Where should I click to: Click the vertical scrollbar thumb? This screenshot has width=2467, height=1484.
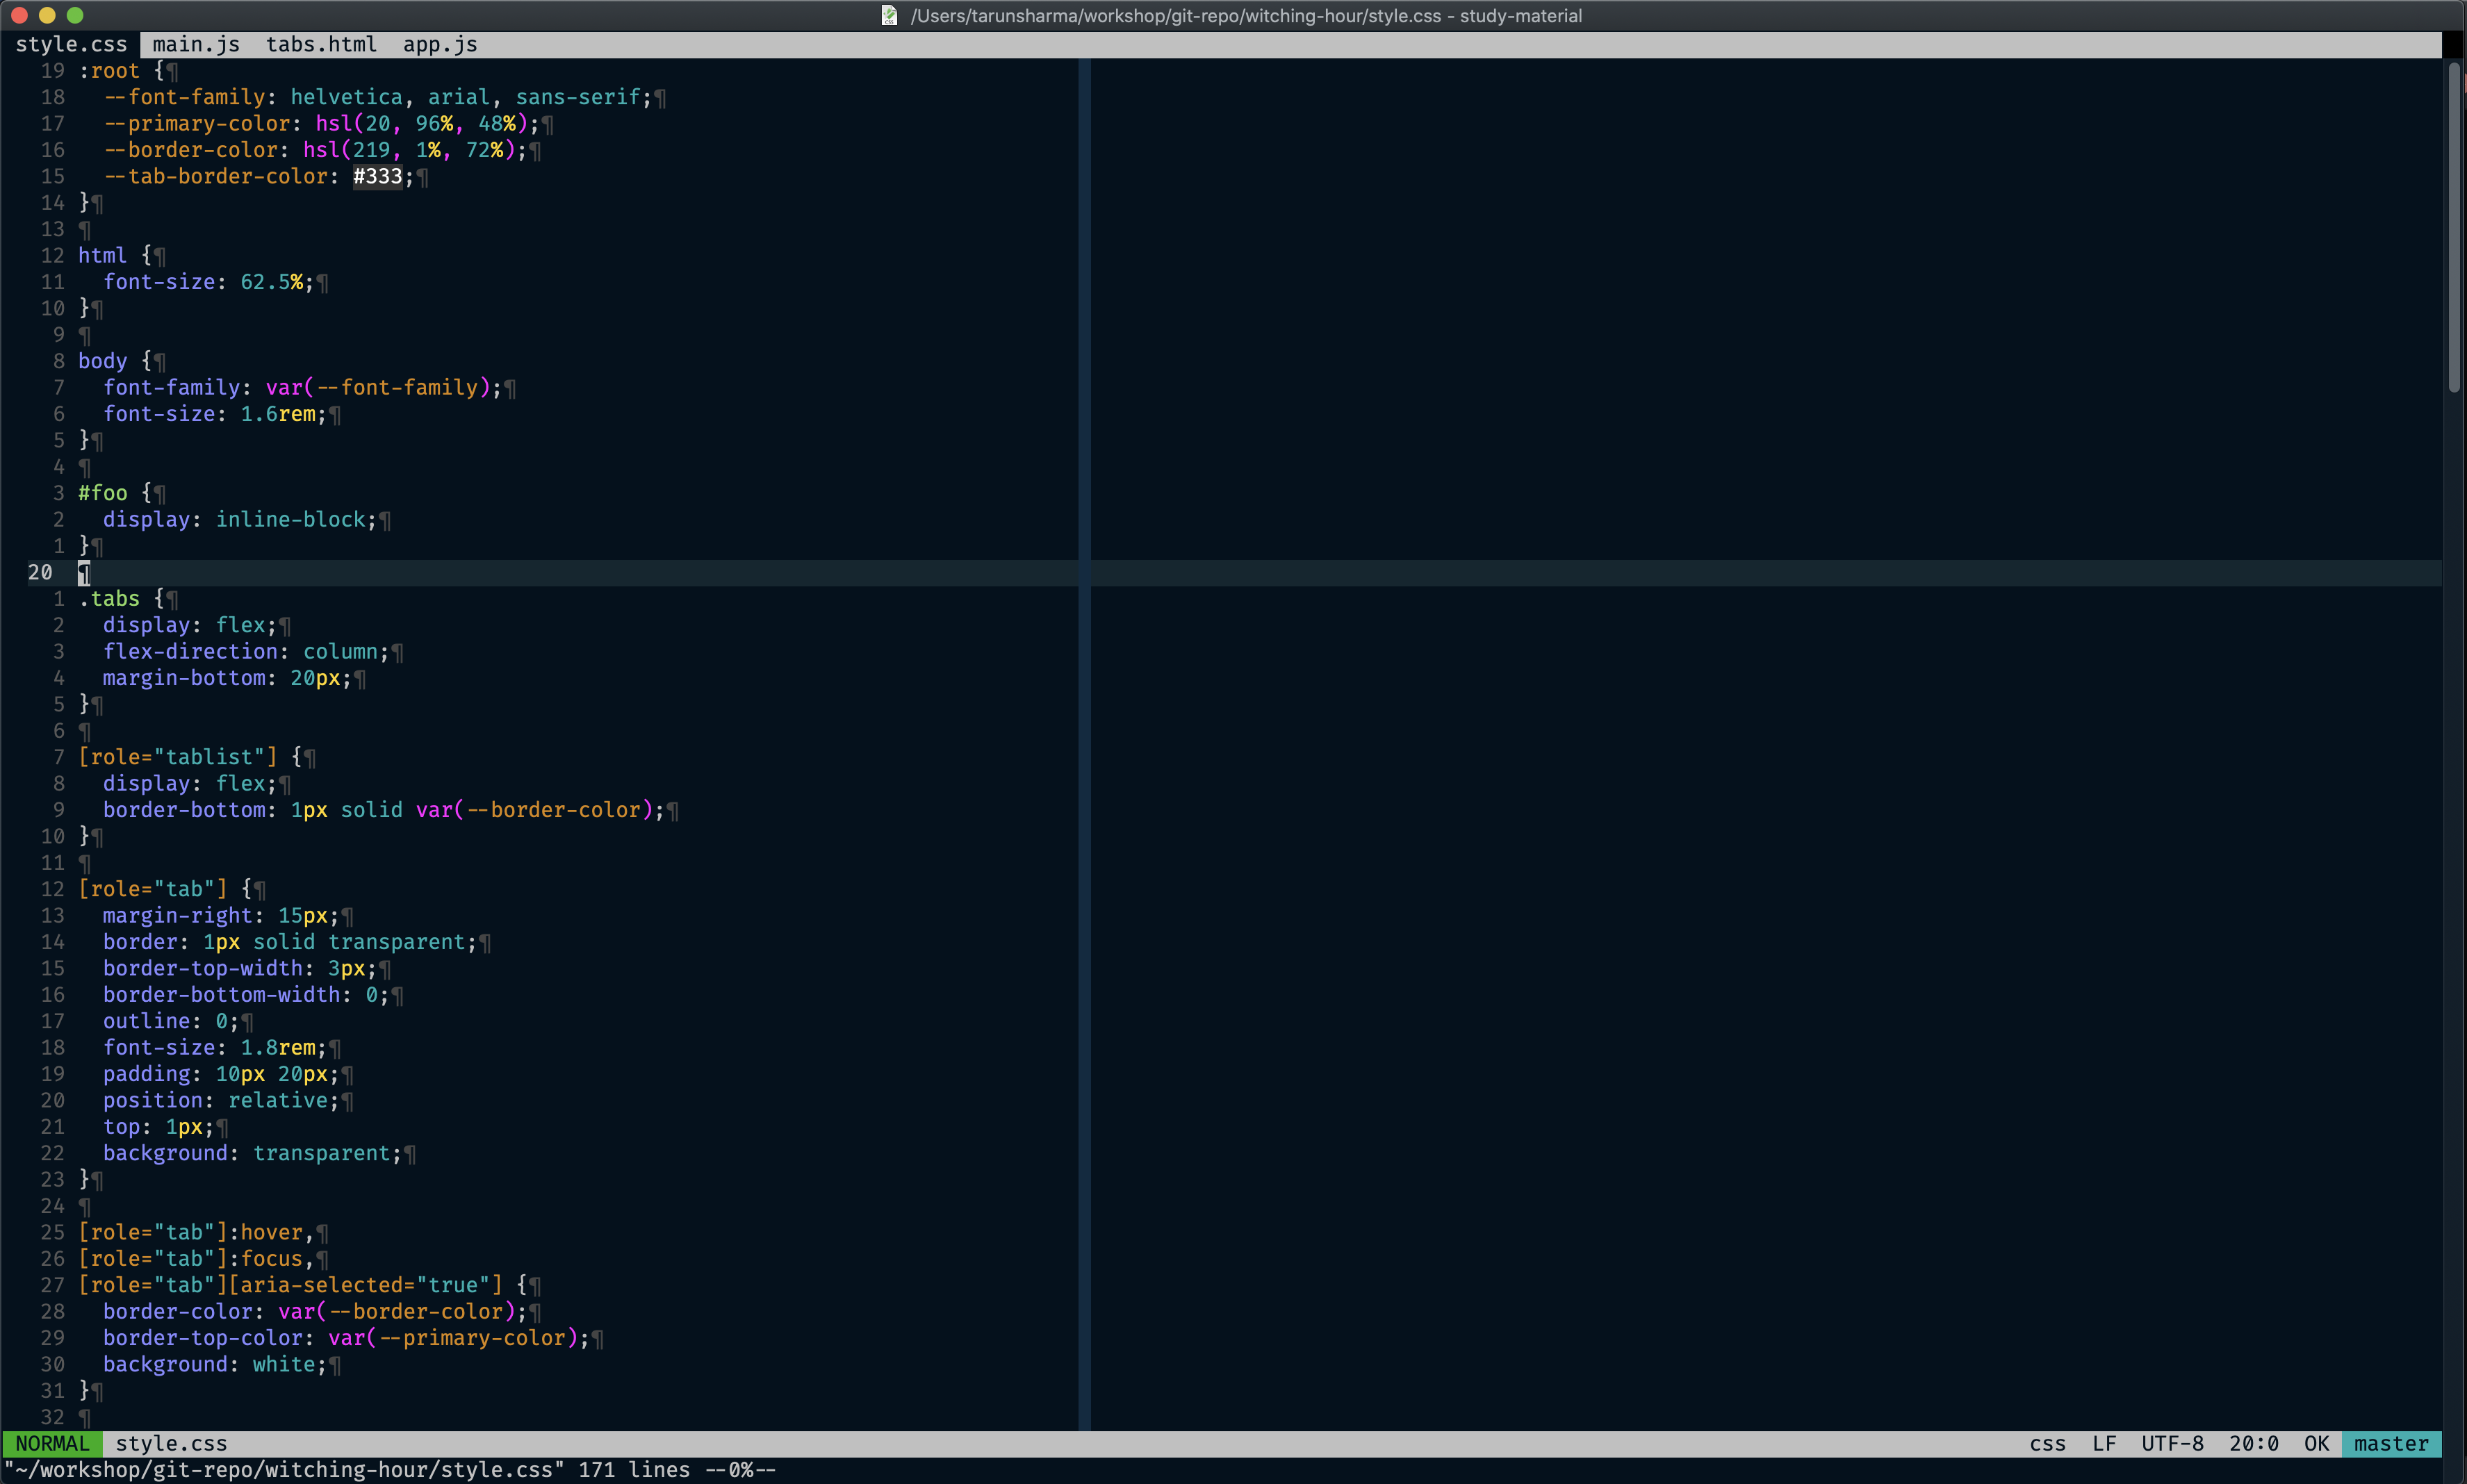click(2453, 227)
